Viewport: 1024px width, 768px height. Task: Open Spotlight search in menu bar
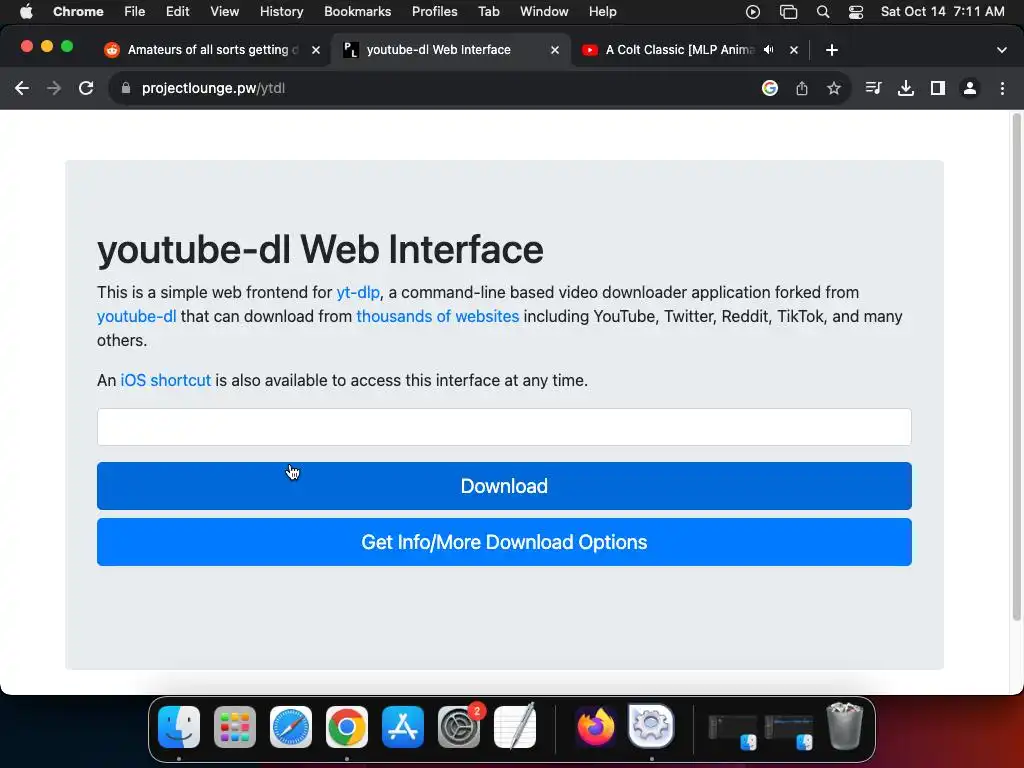click(x=823, y=12)
